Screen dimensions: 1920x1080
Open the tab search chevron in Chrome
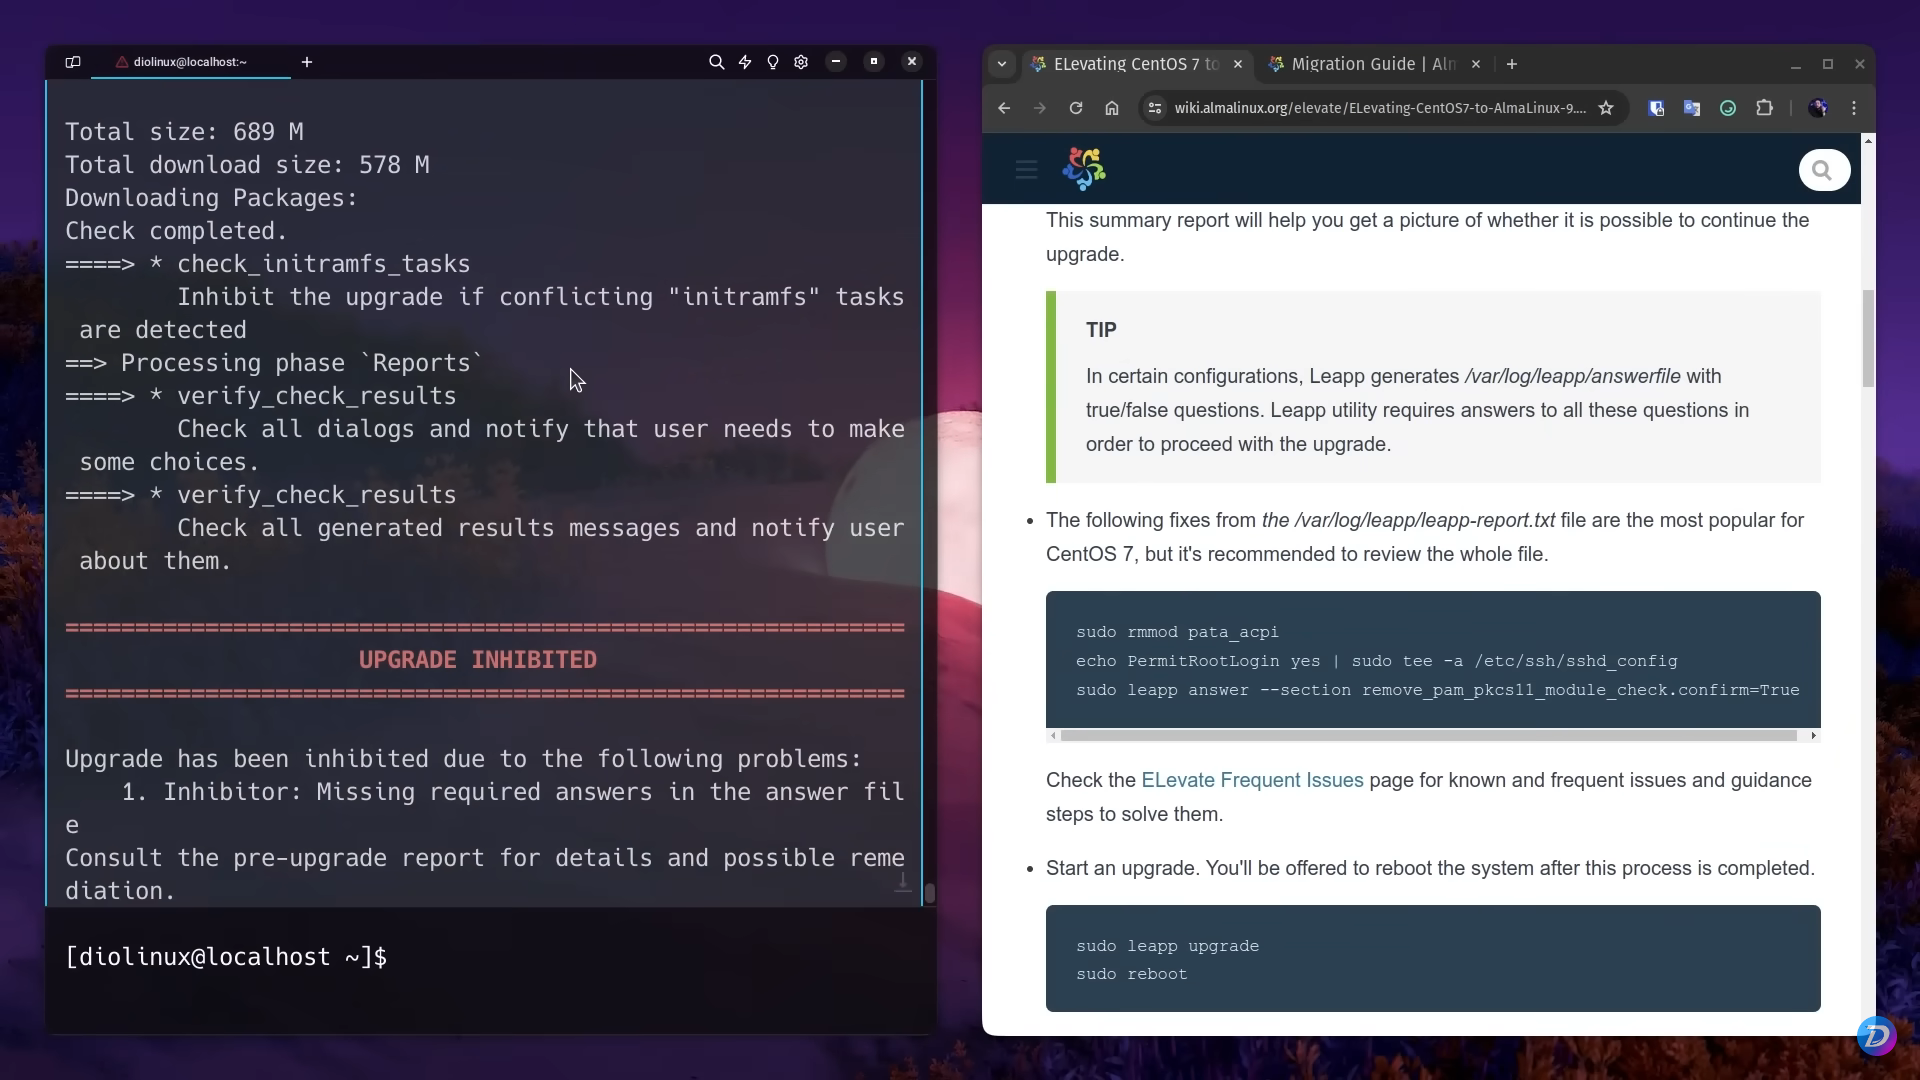[x=1002, y=63]
